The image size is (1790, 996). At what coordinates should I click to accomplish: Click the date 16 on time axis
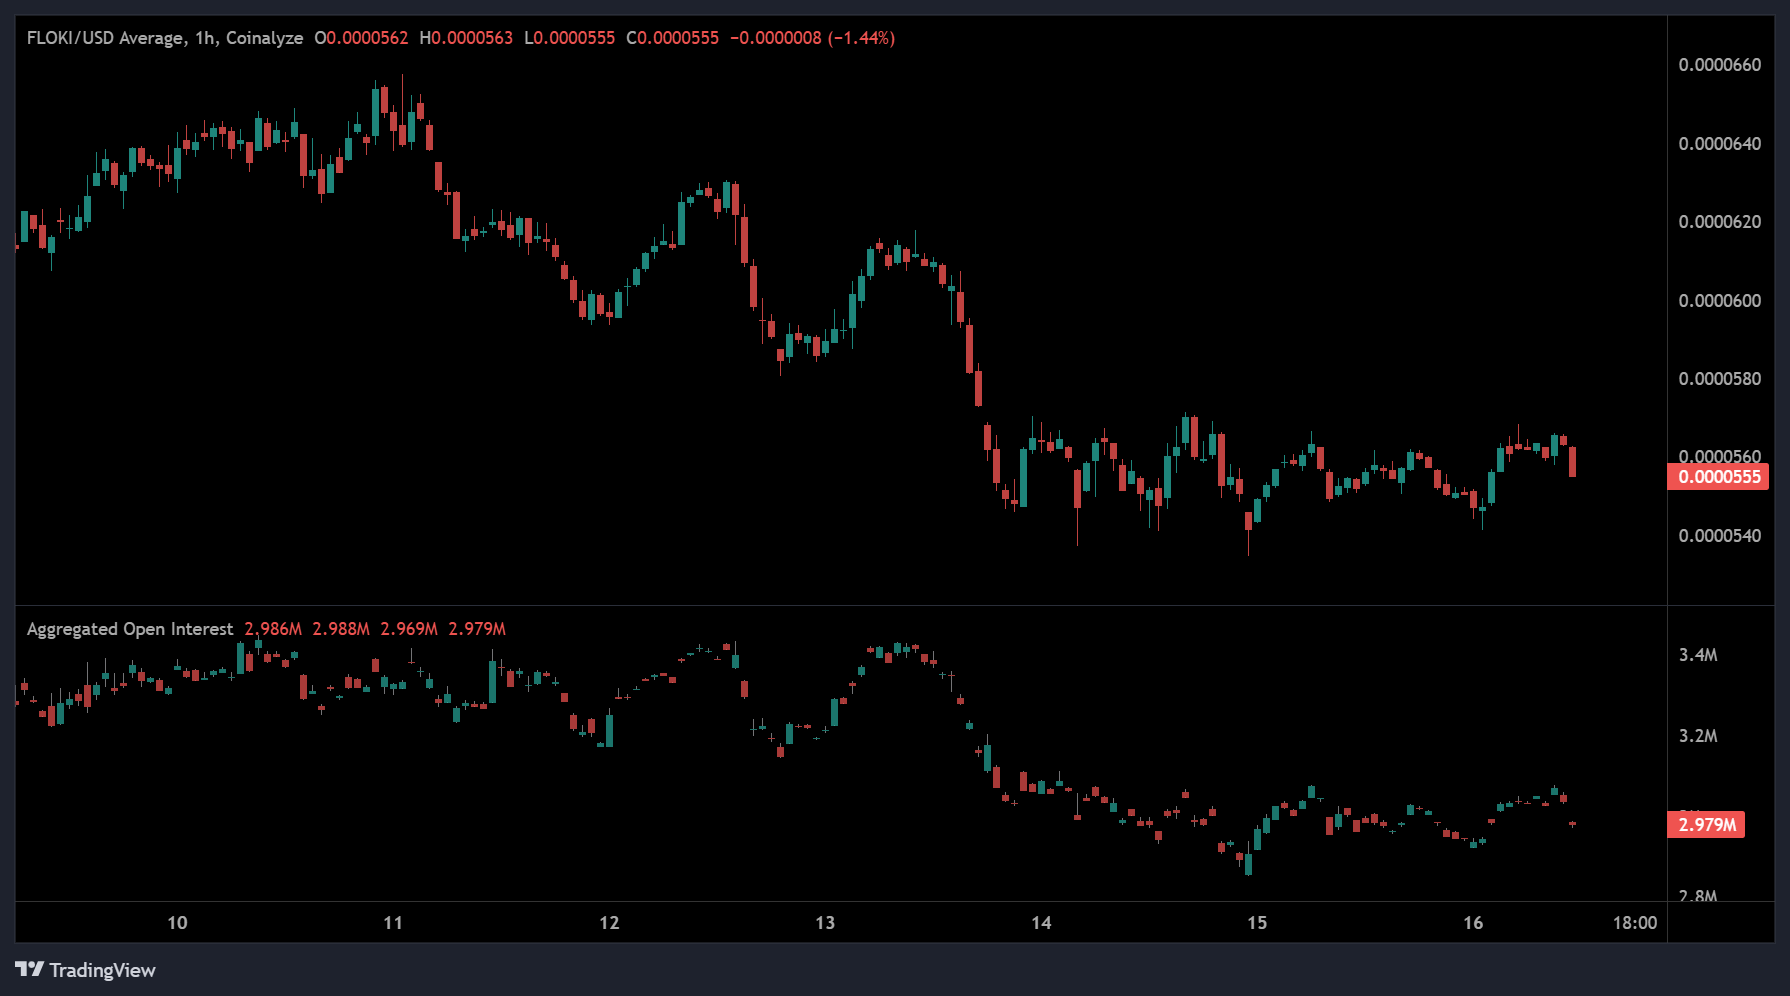[1473, 922]
